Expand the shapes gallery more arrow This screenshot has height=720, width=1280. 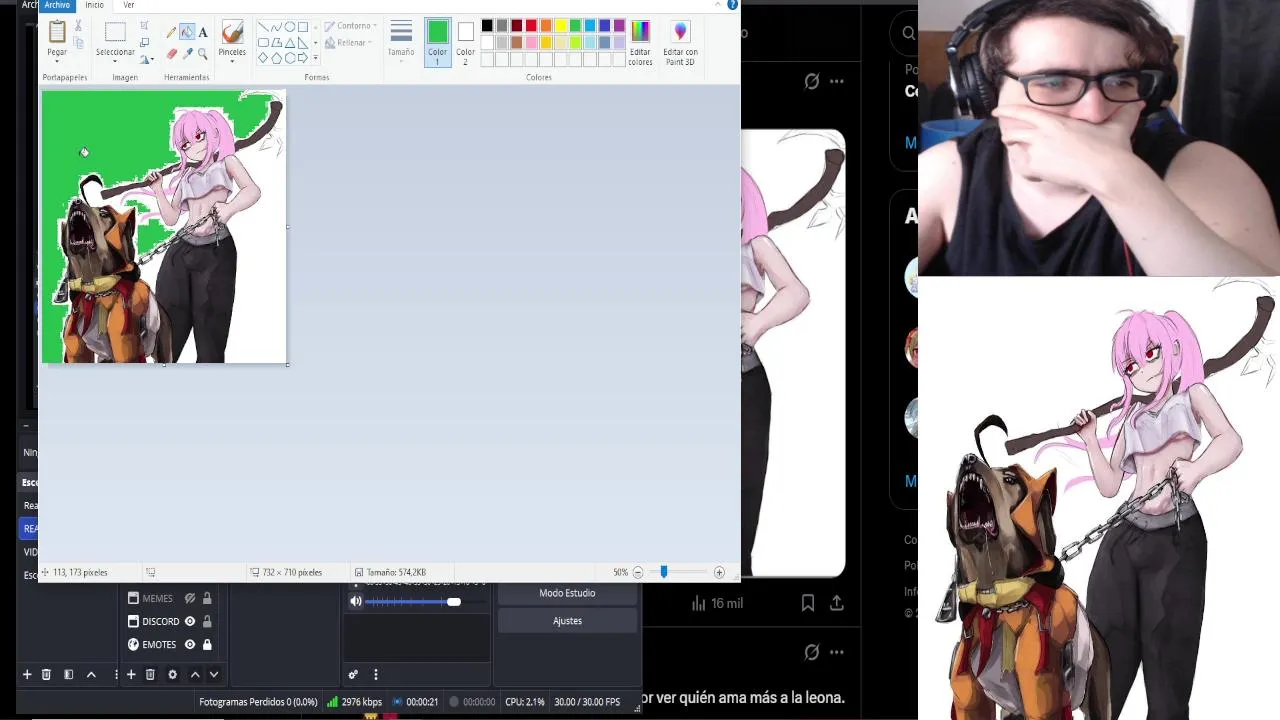click(x=316, y=57)
